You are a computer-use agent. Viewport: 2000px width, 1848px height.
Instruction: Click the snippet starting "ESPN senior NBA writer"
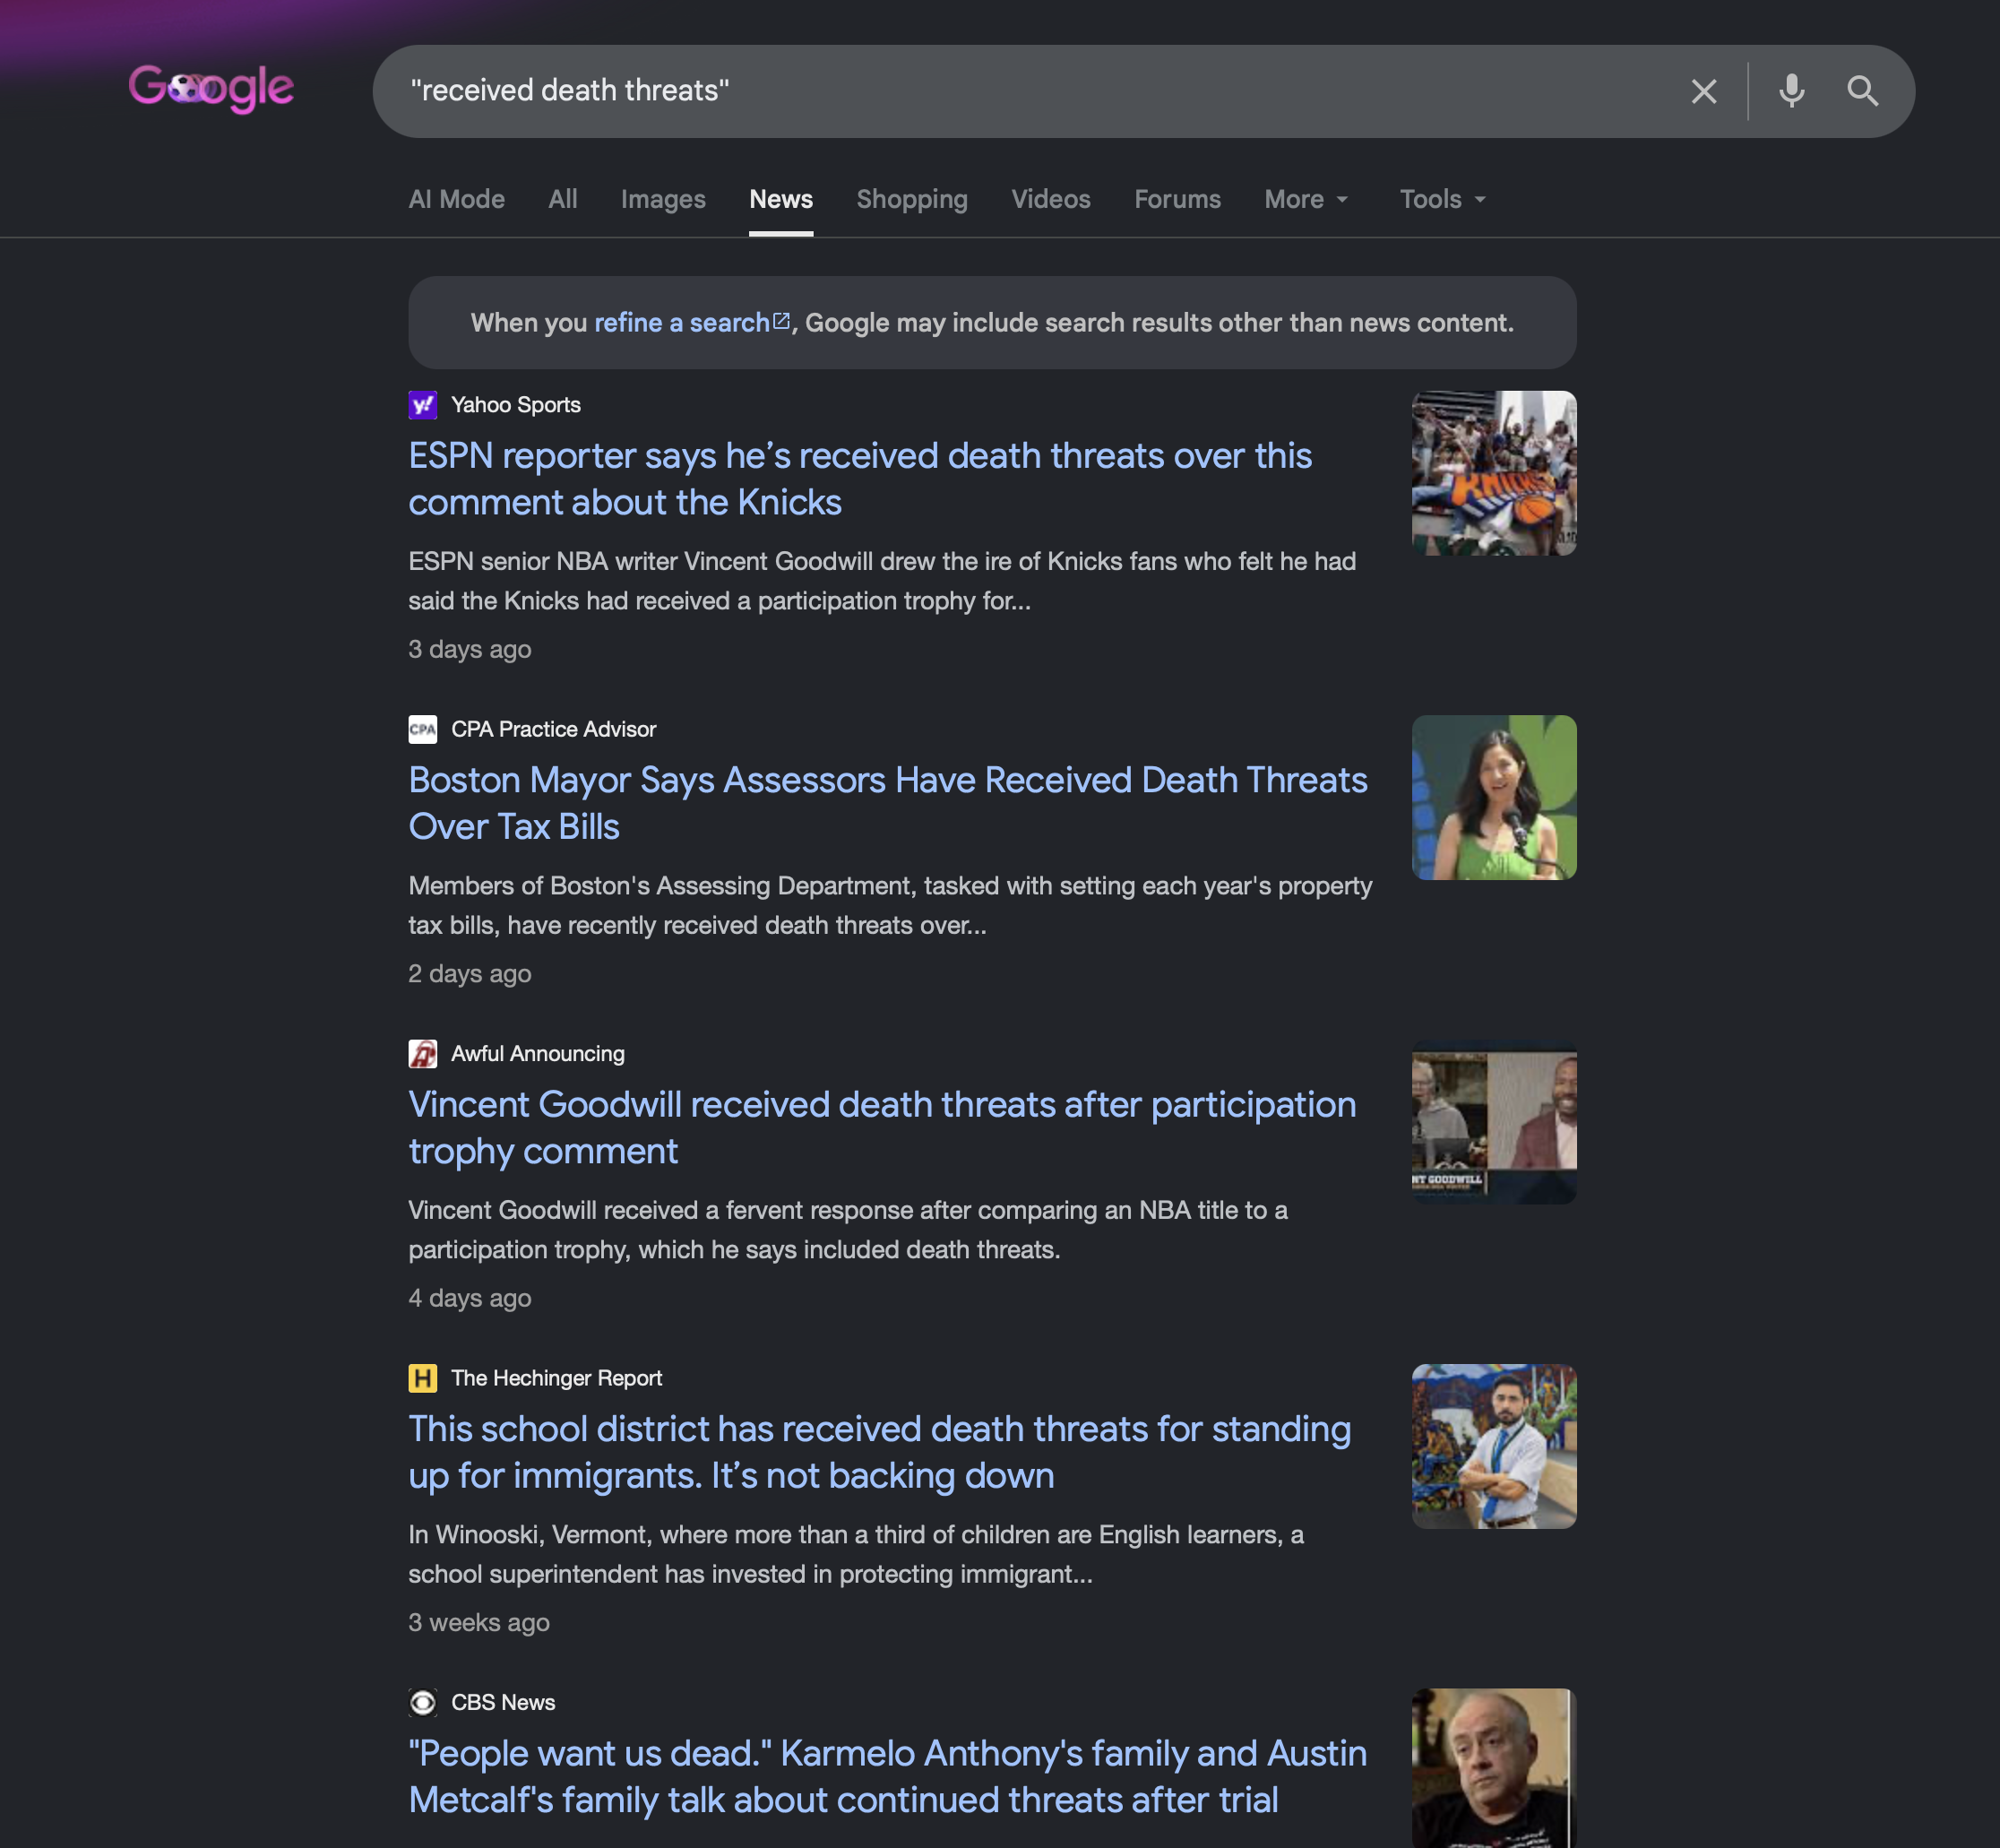click(882, 581)
